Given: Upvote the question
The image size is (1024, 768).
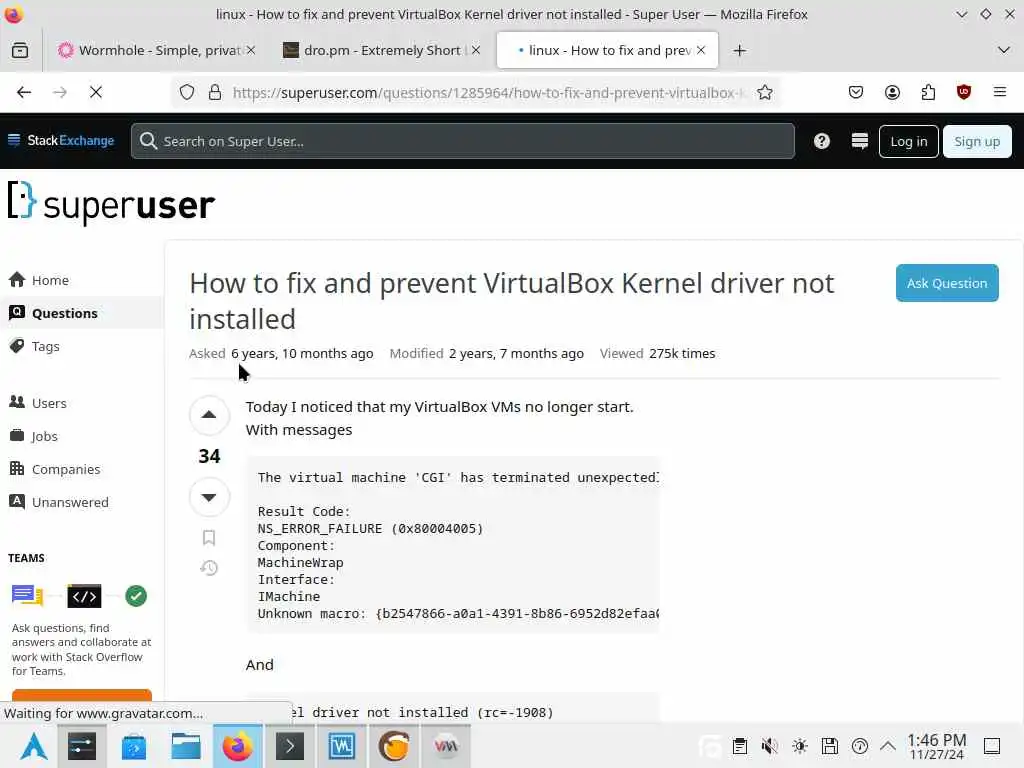Looking at the screenshot, I should 209,415.
